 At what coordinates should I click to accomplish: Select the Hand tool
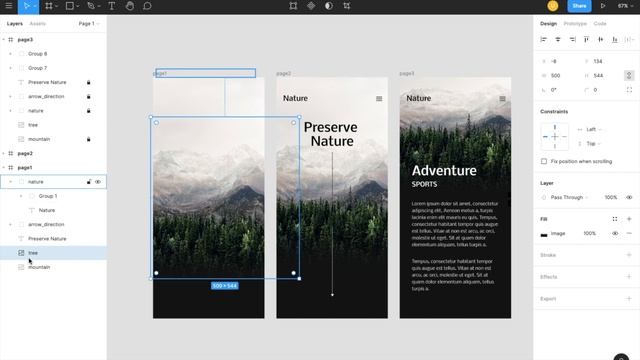click(130, 6)
